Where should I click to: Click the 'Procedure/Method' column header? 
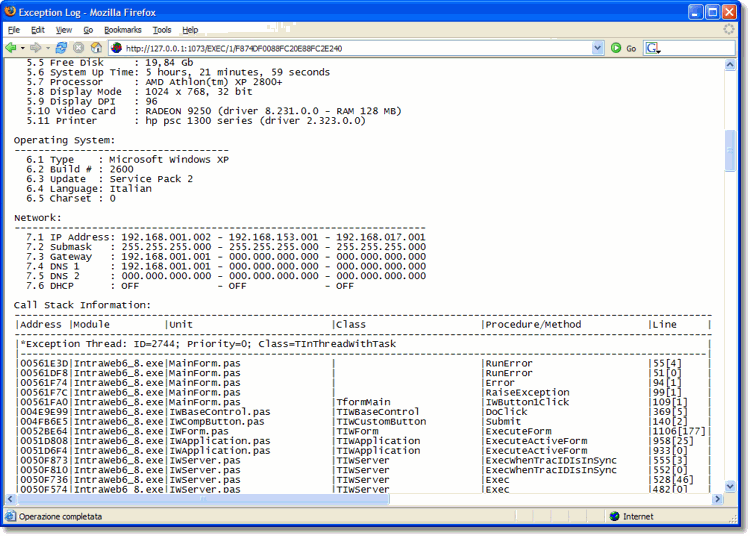coord(533,325)
